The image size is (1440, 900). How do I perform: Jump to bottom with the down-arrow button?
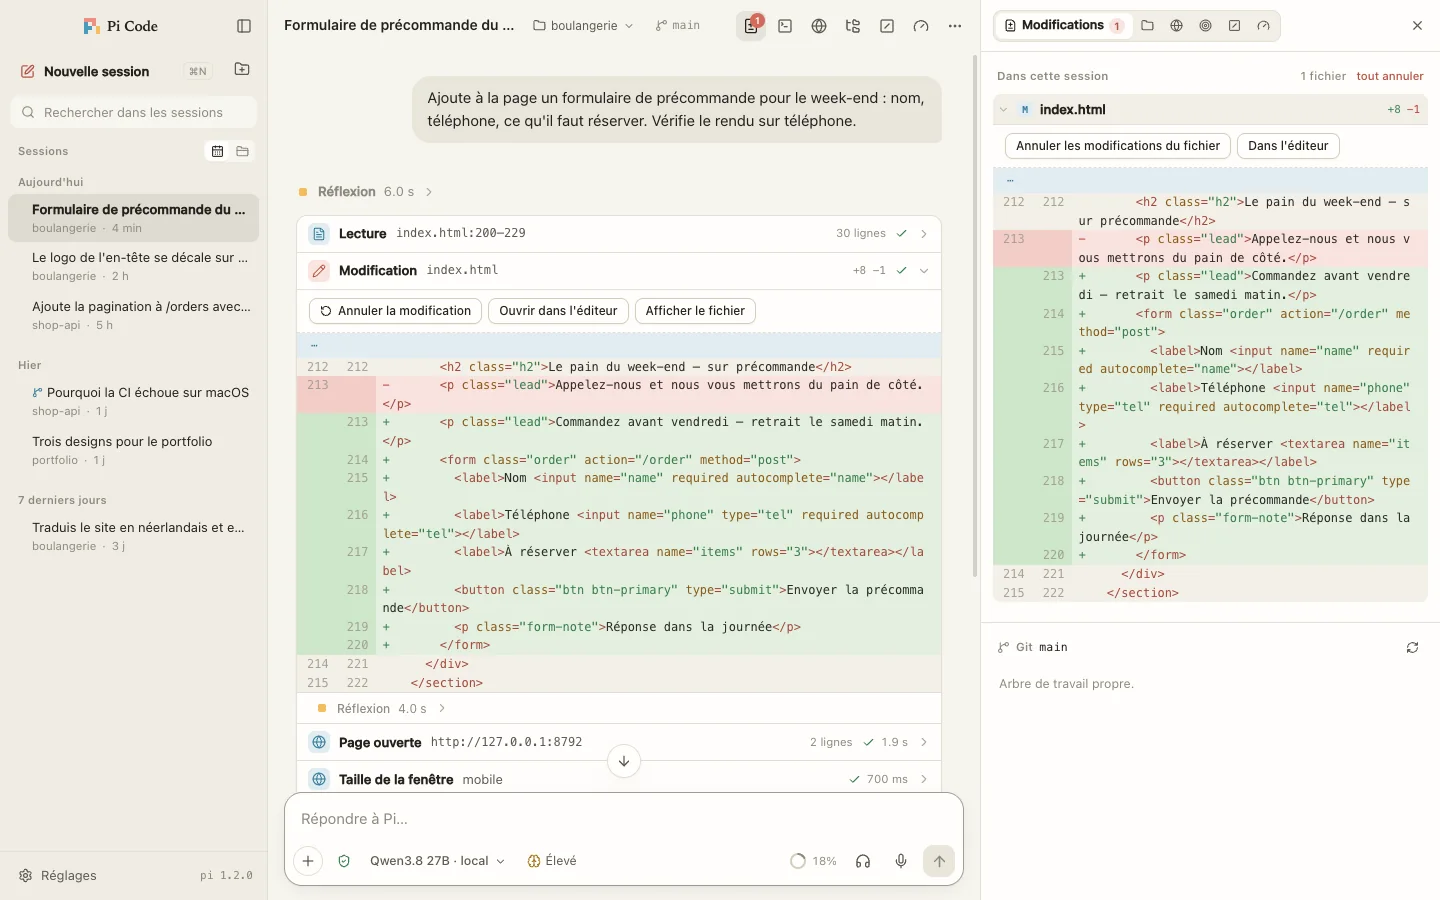pos(624,761)
